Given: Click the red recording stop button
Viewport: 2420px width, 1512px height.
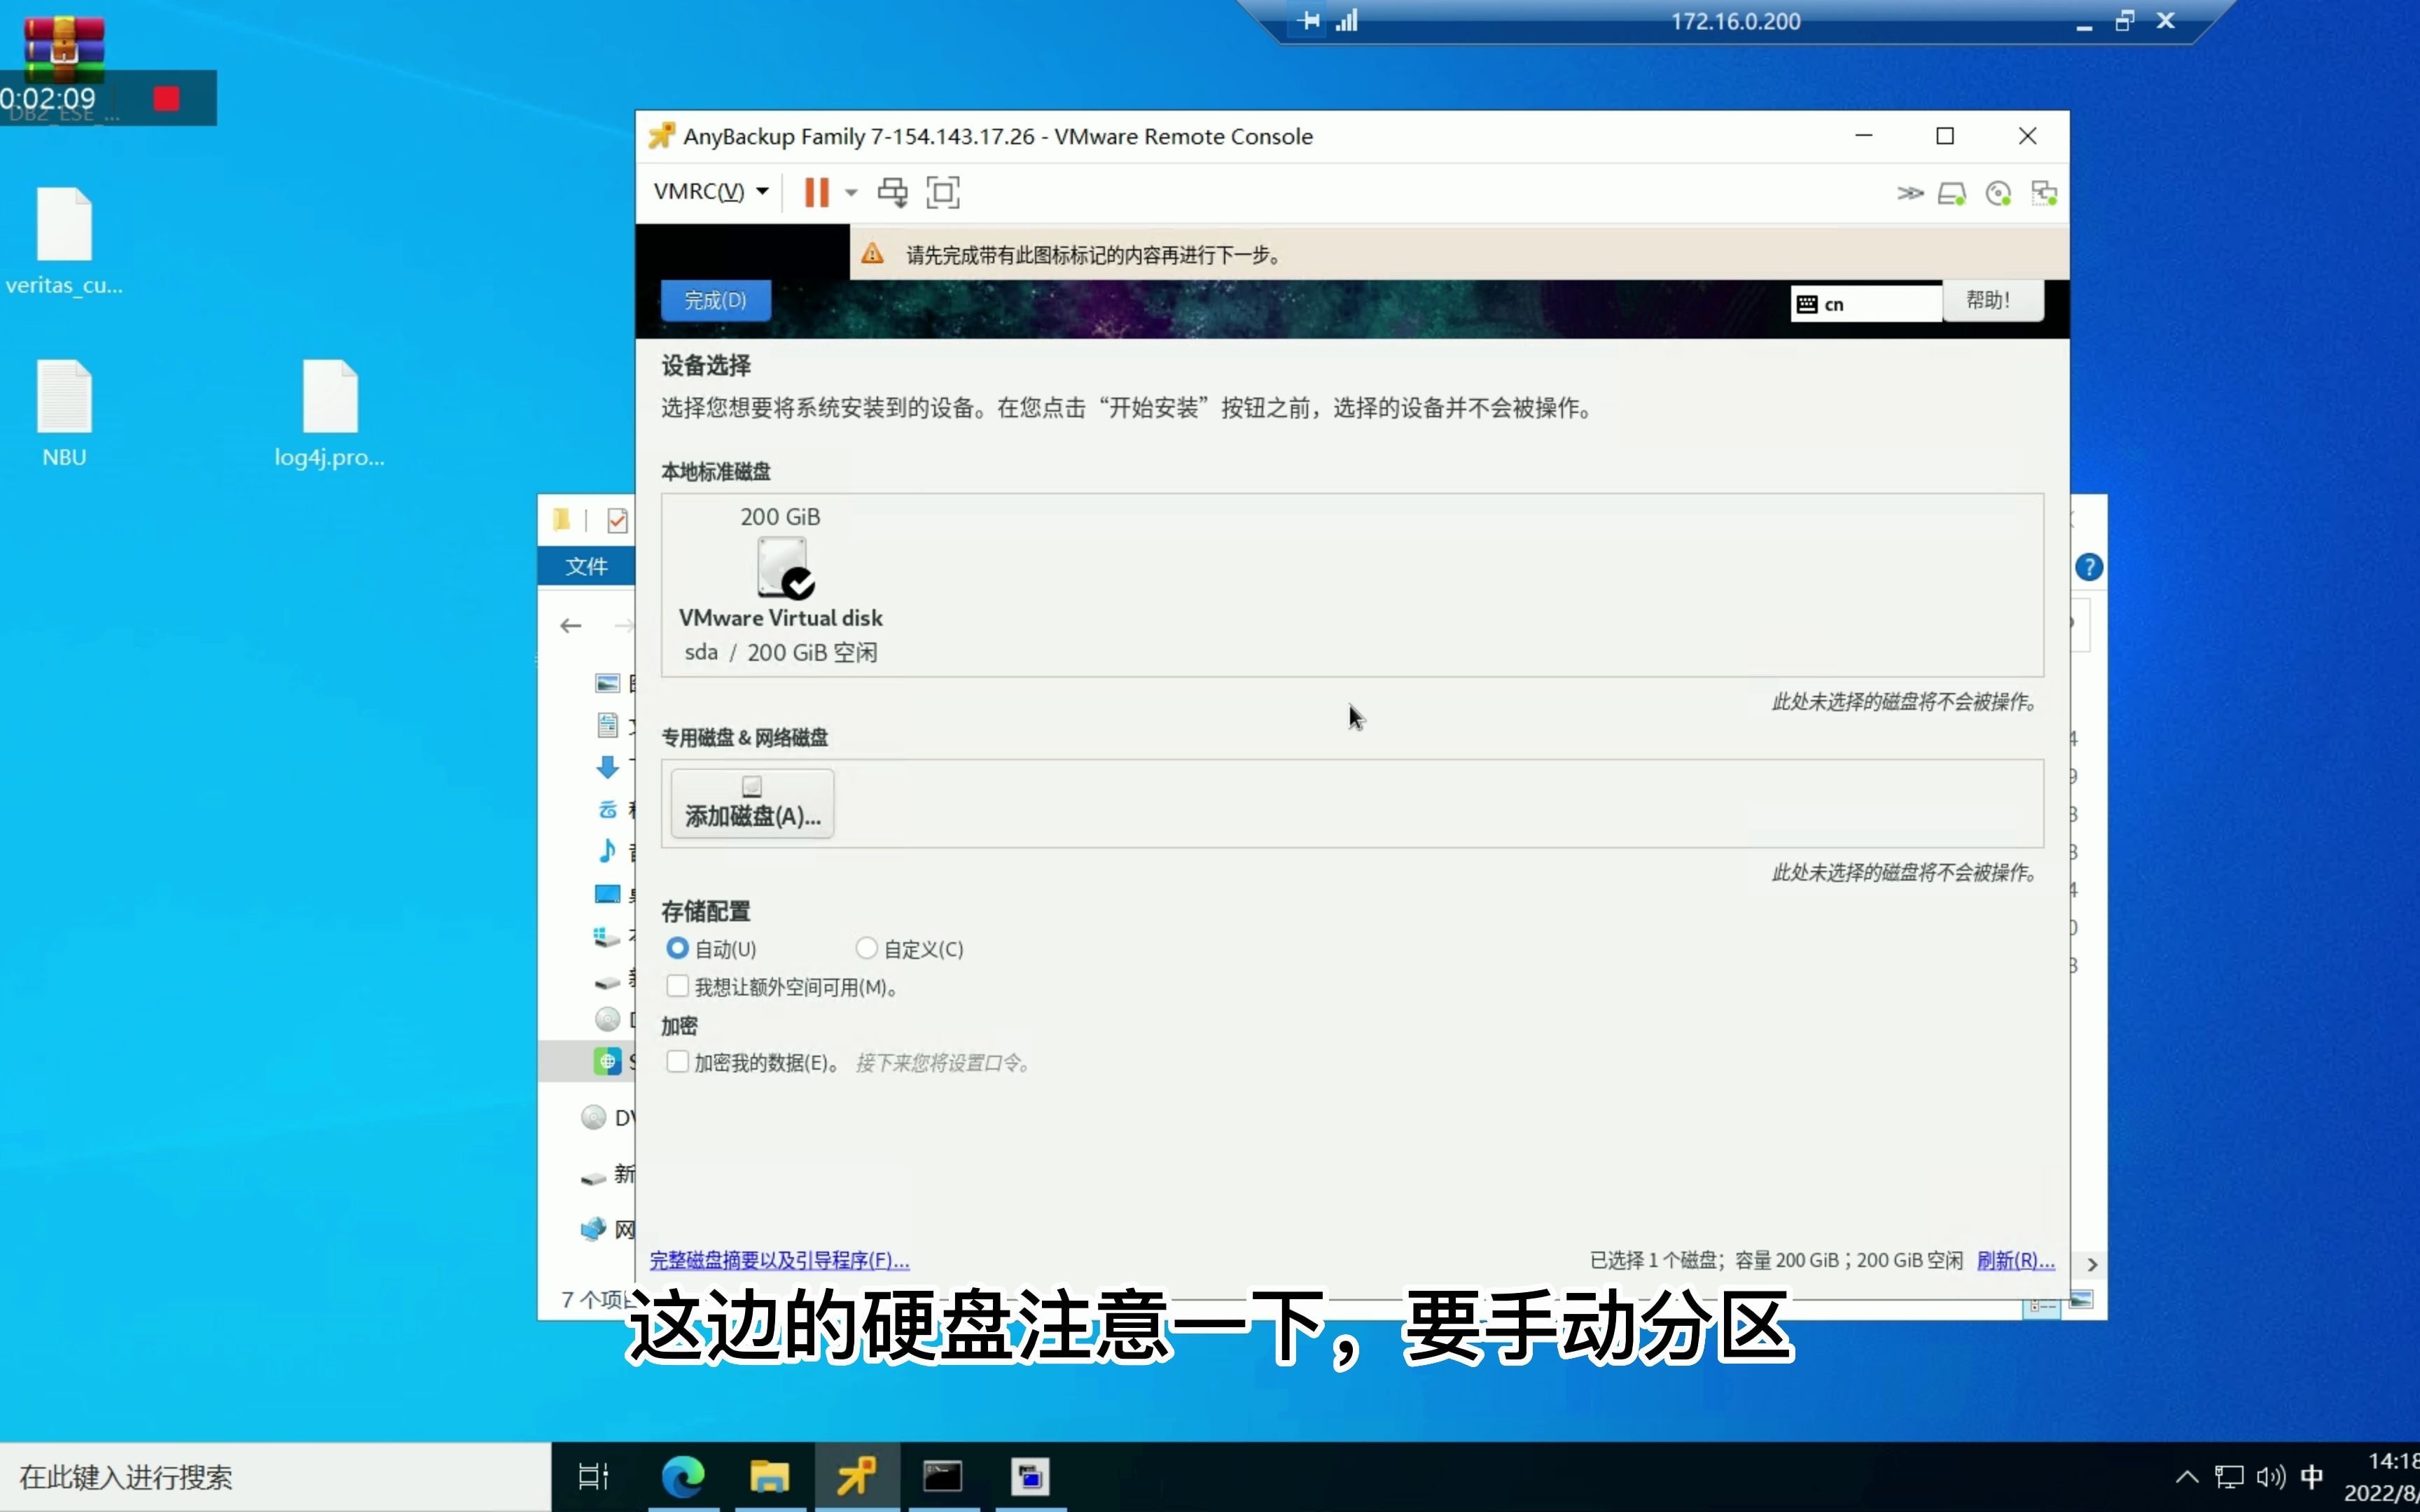Looking at the screenshot, I should 166,98.
